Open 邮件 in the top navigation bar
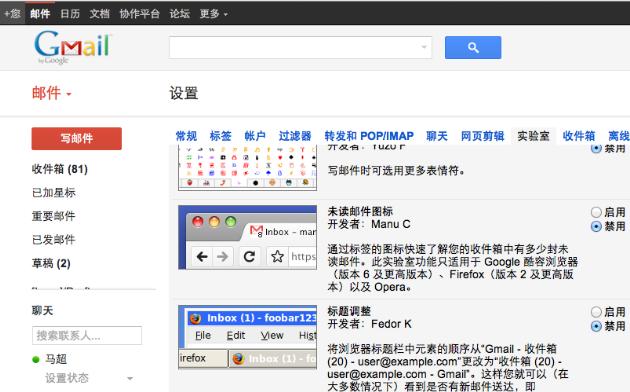Viewport: 630px width, 392px height. pos(40,14)
